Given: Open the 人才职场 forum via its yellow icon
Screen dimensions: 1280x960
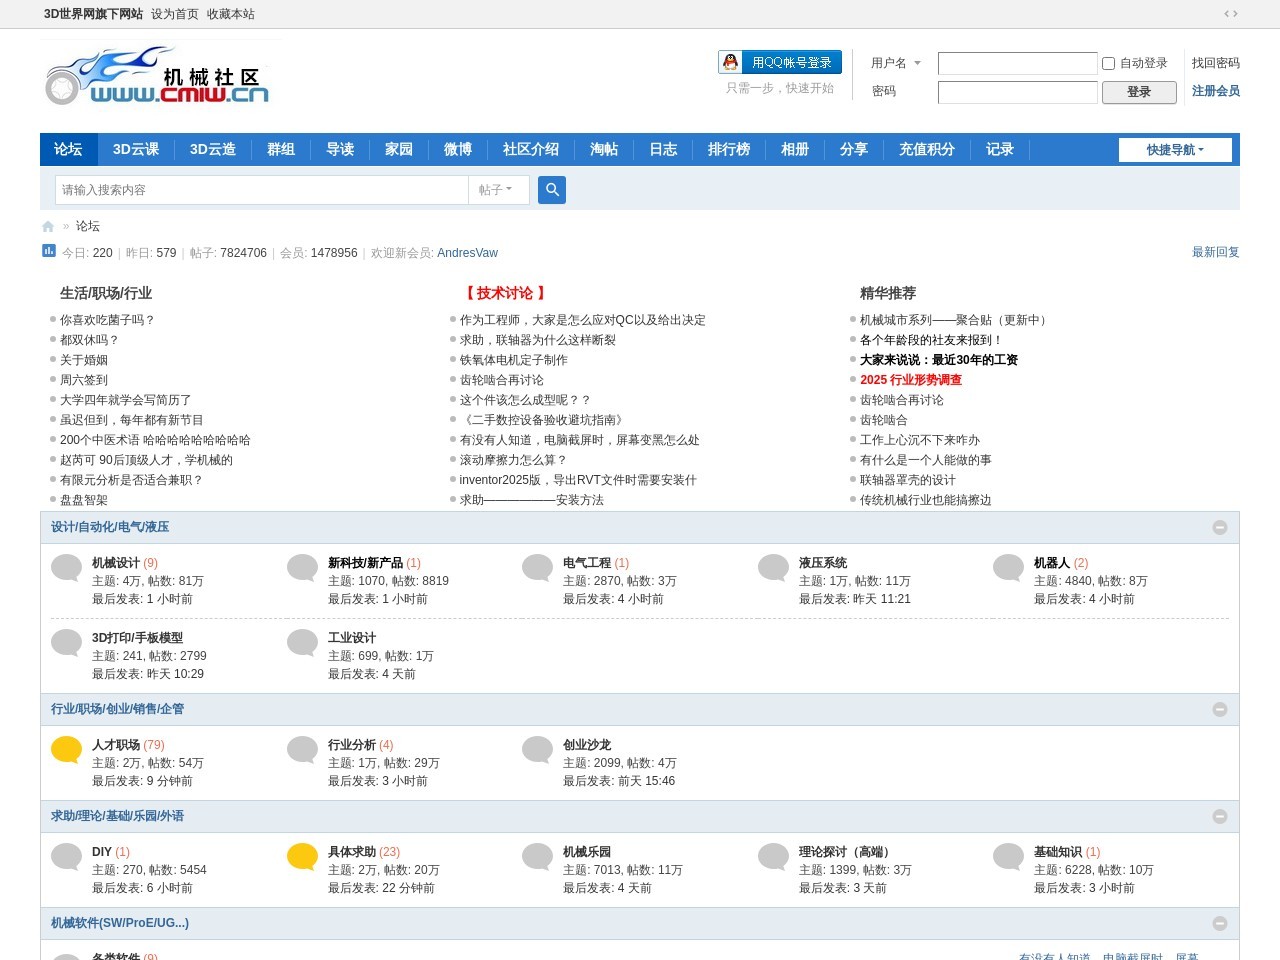Looking at the screenshot, I should pos(66,748).
